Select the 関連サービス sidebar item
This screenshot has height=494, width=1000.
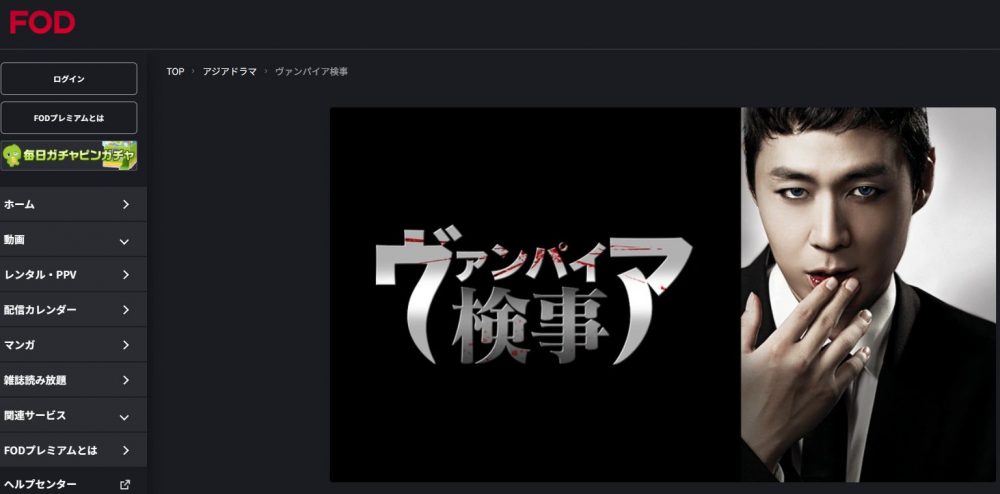73,416
